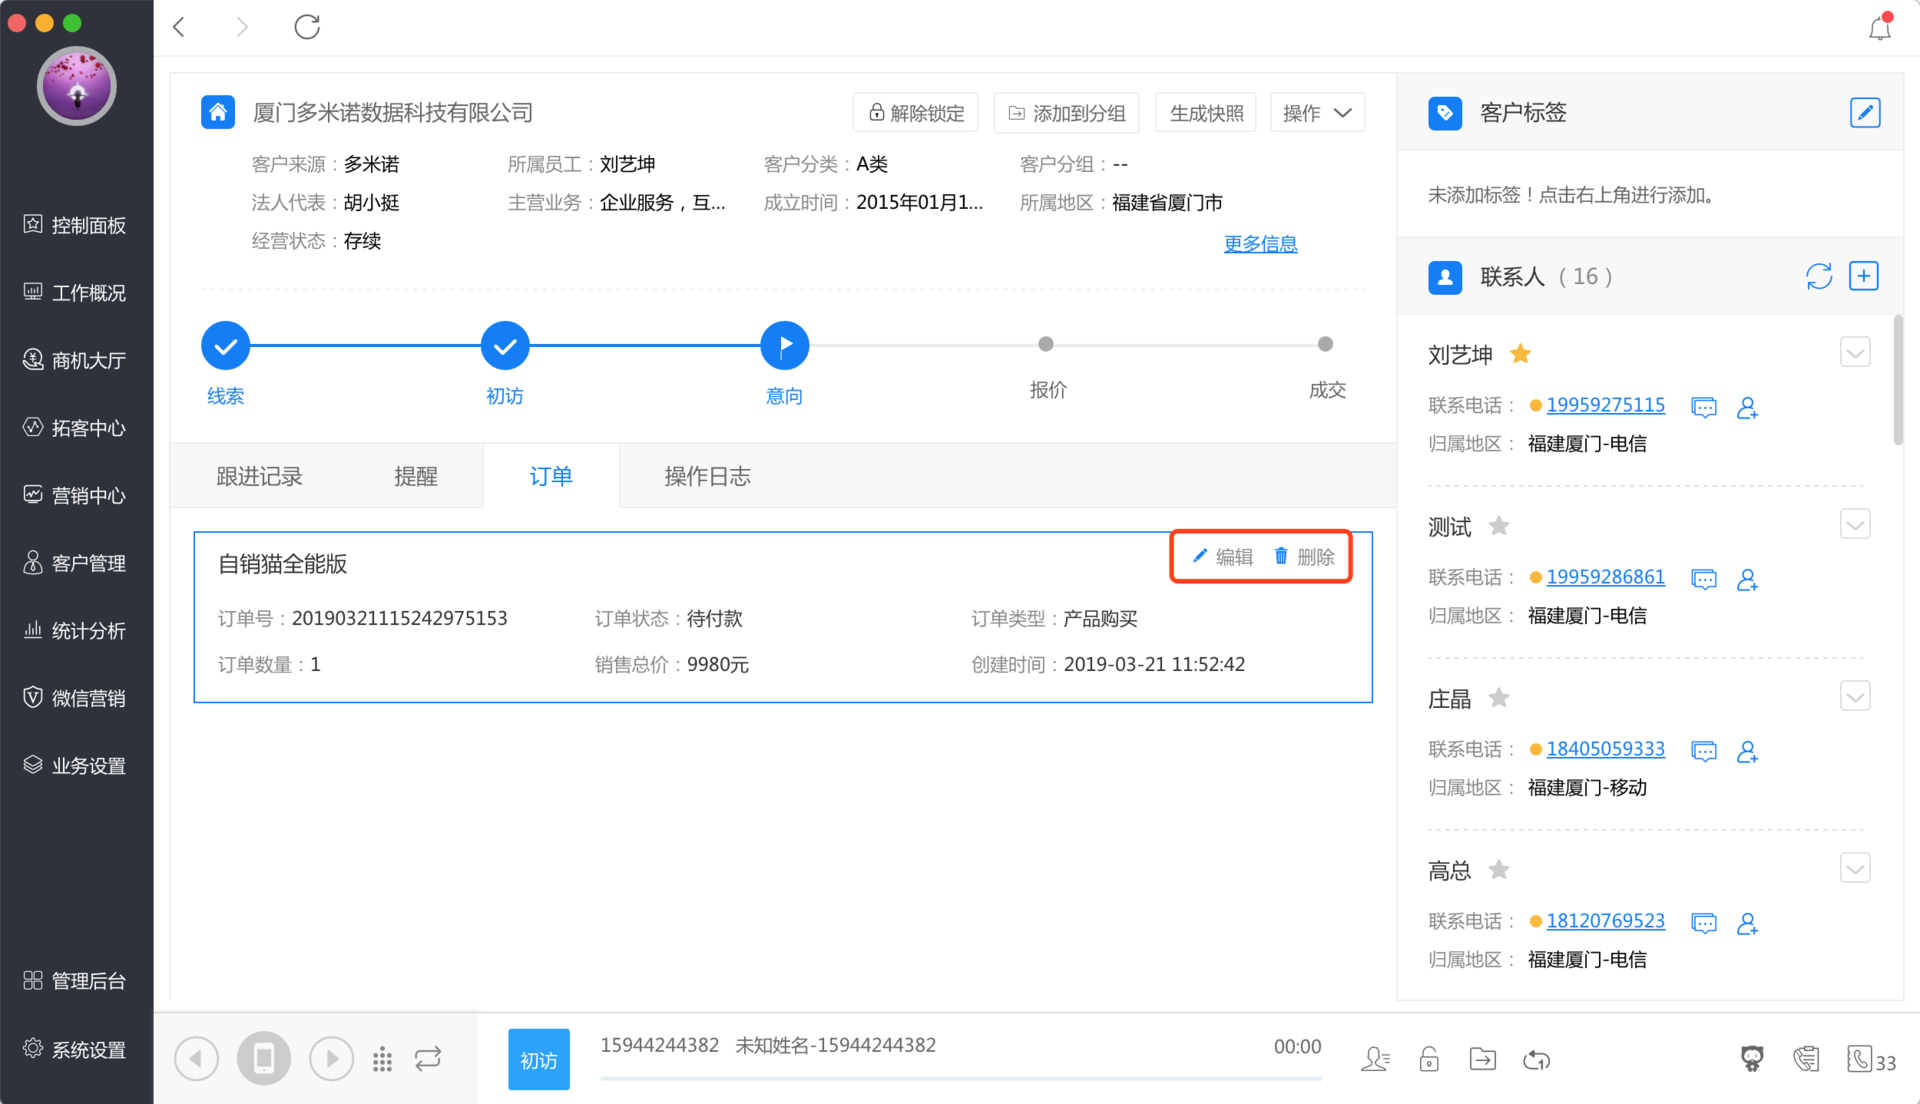Click the 生成快照 button
This screenshot has height=1104, width=1920.
[1206, 113]
